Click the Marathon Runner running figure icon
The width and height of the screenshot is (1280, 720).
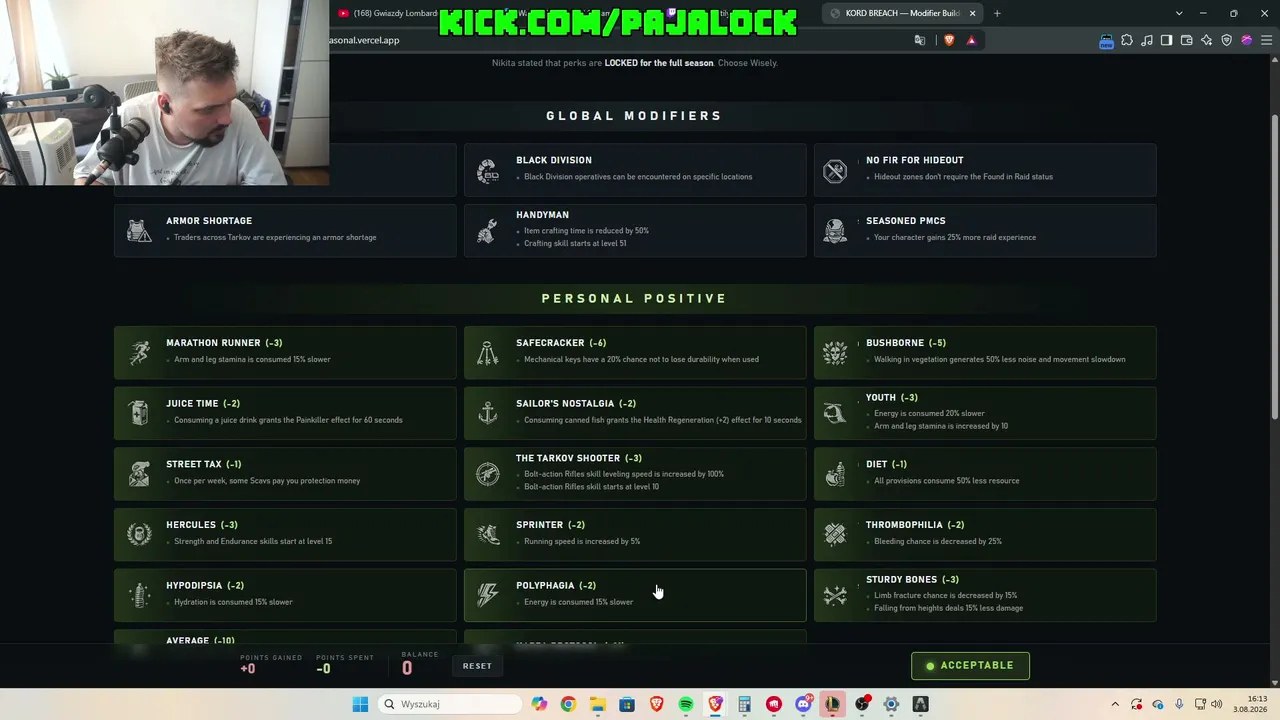[139, 353]
